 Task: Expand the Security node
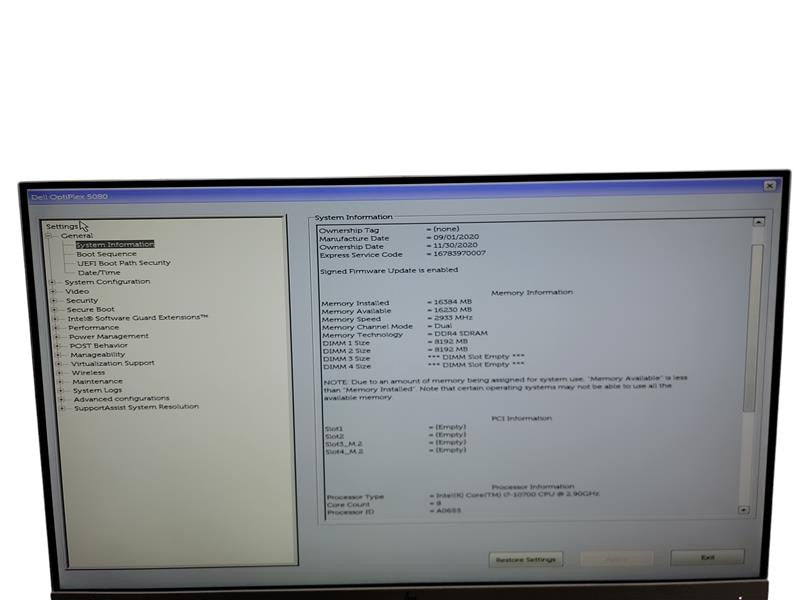(54, 301)
